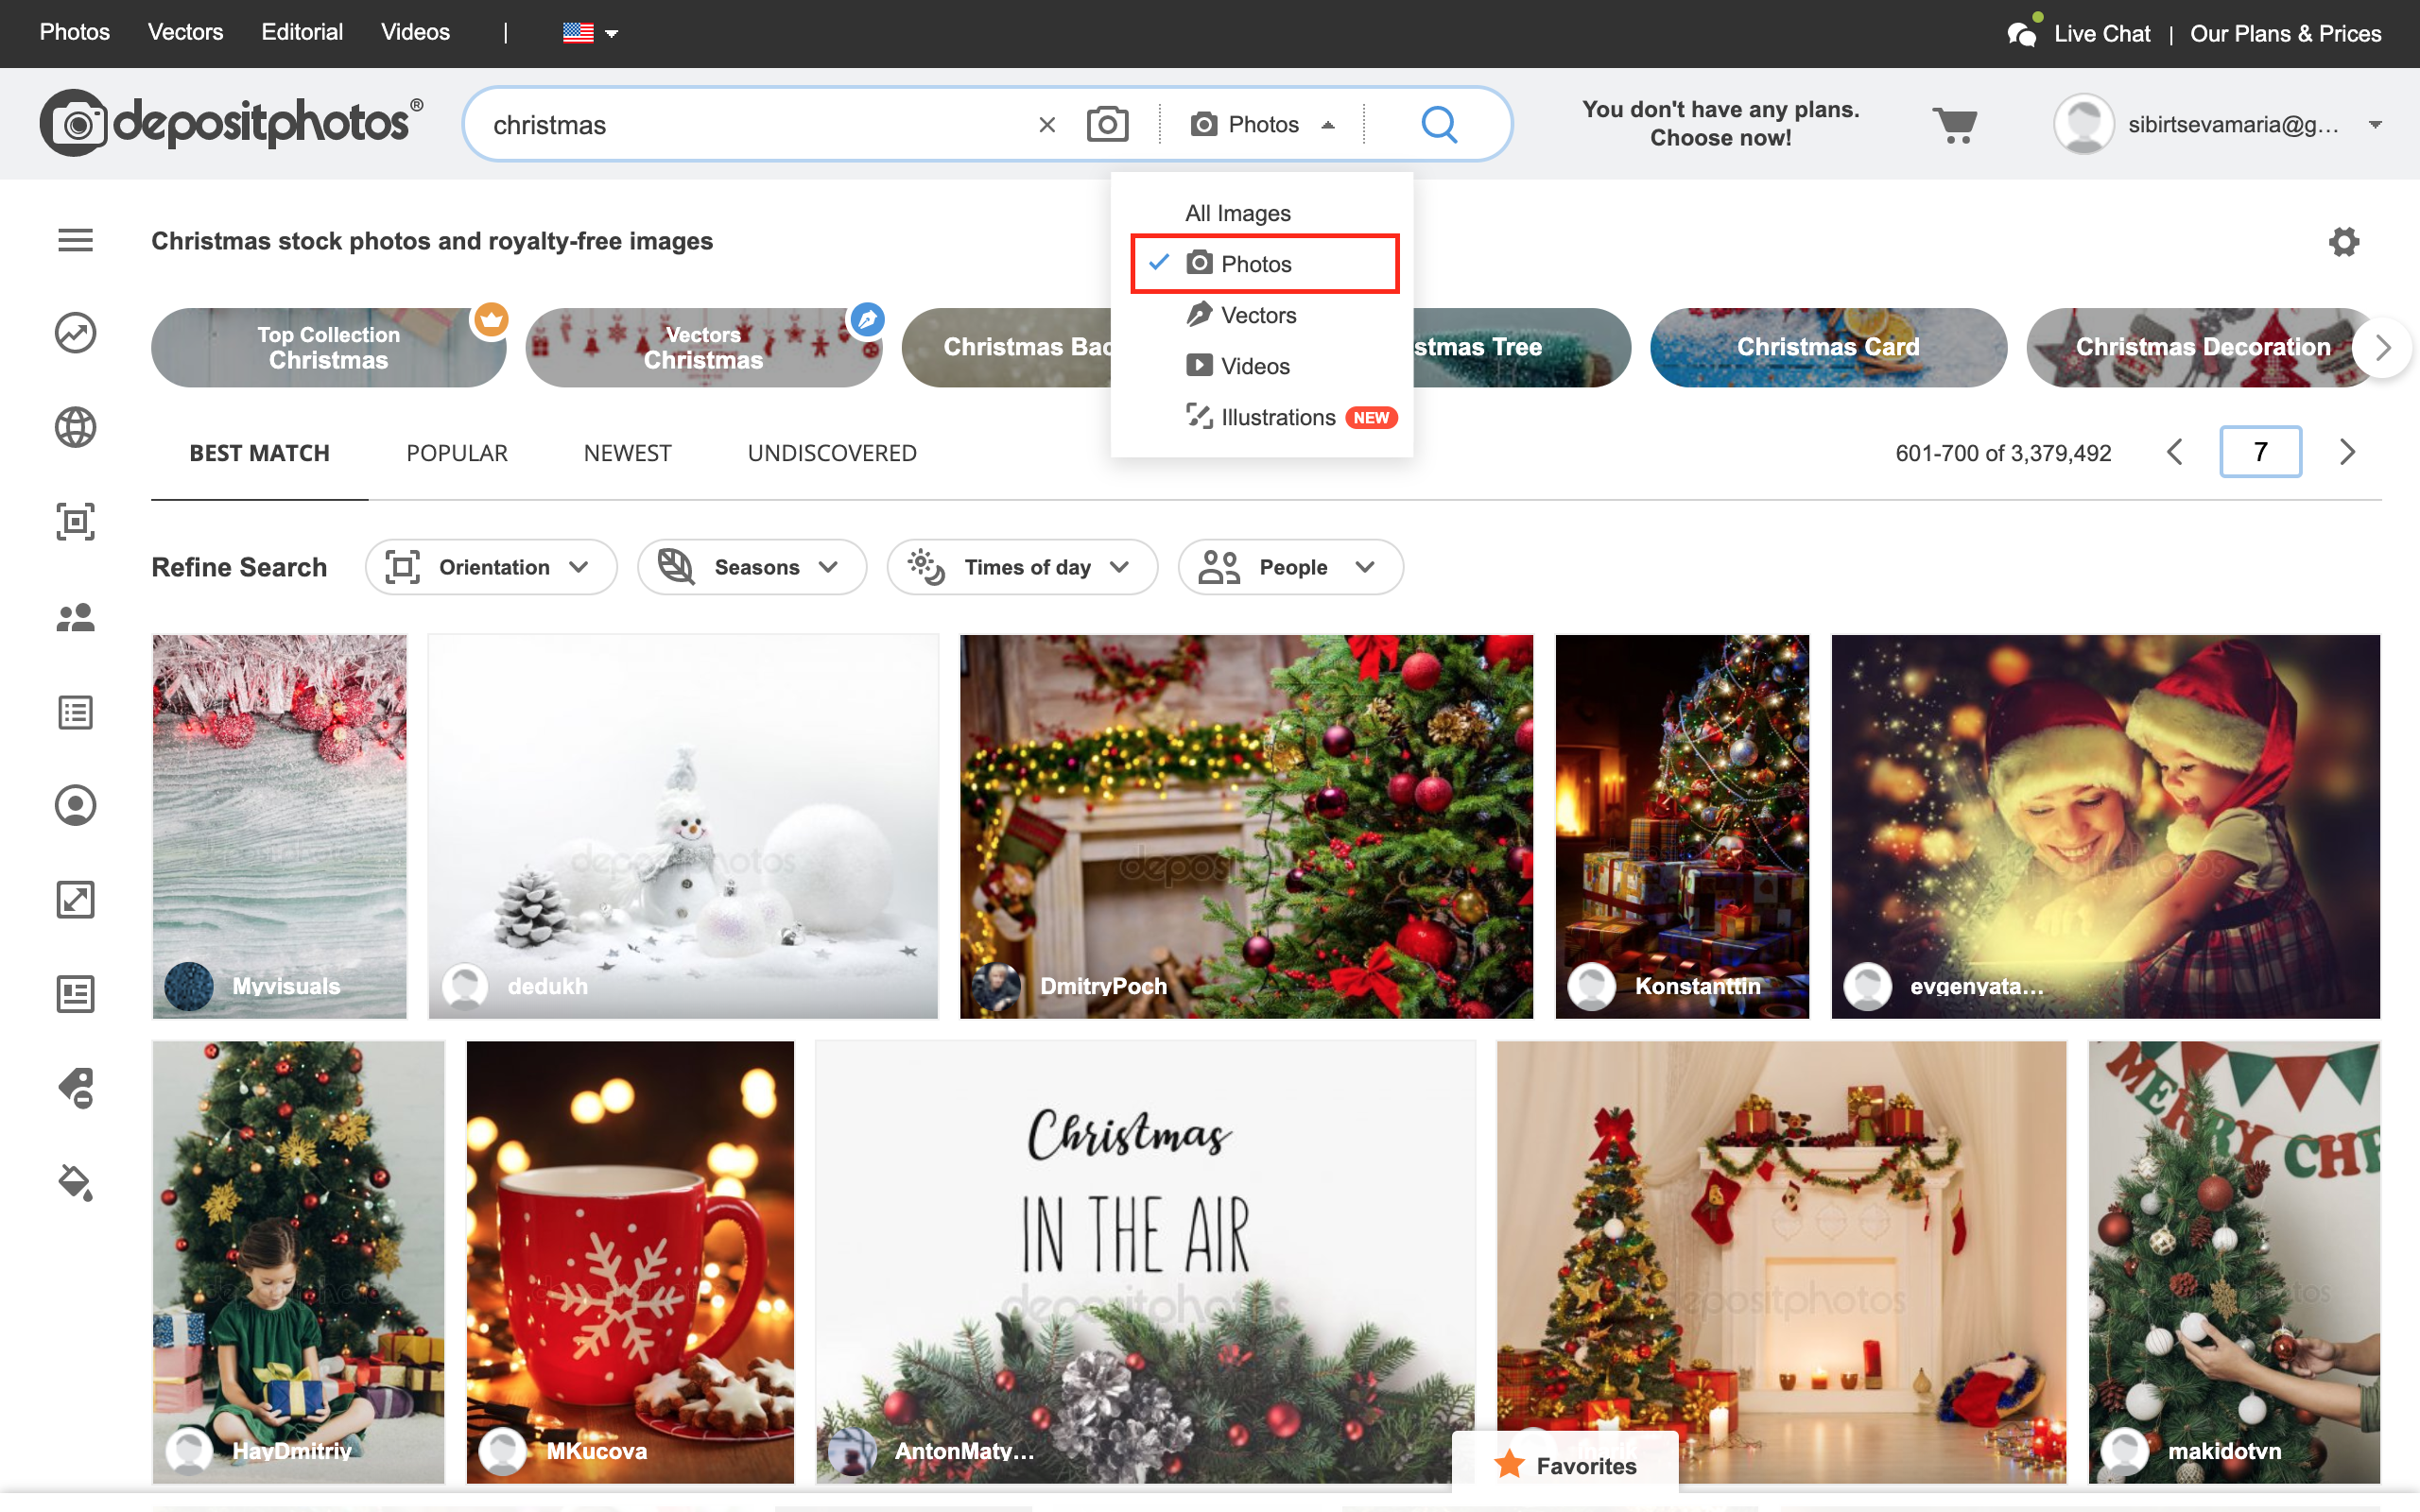Viewport: 2420px width, 1512px height.
Task: Click the people/contributors sidebar icon
Action: (x=75, y=618)
